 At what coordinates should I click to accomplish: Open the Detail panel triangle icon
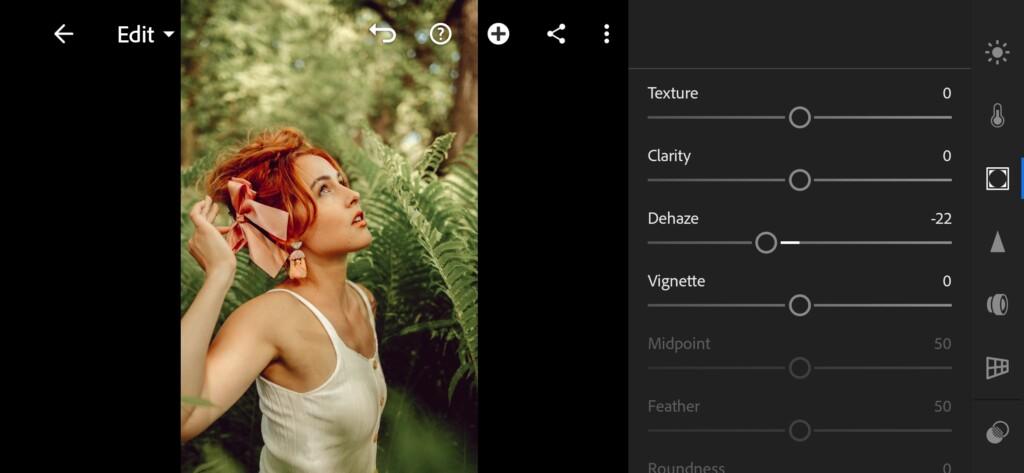coord(997,241)
